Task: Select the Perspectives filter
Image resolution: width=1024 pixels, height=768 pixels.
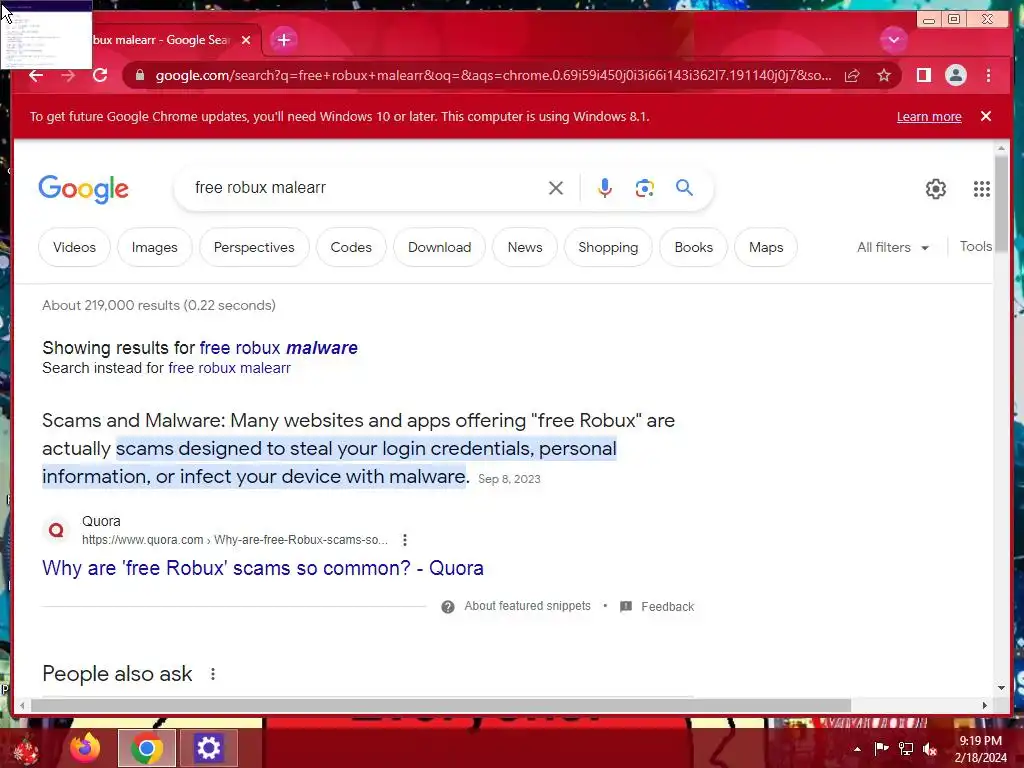Action: (254, 248)
